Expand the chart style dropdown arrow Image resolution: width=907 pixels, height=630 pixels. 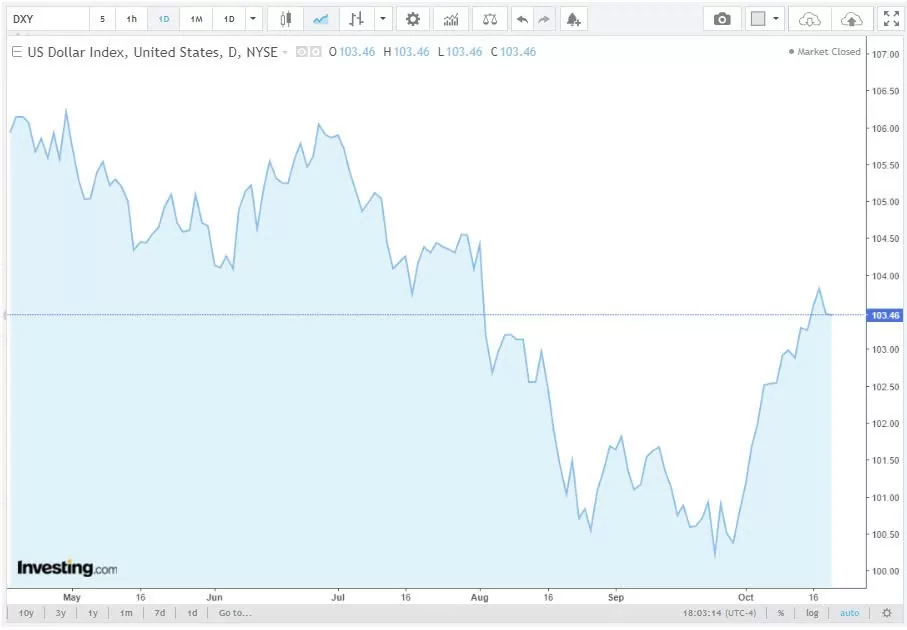383,19
